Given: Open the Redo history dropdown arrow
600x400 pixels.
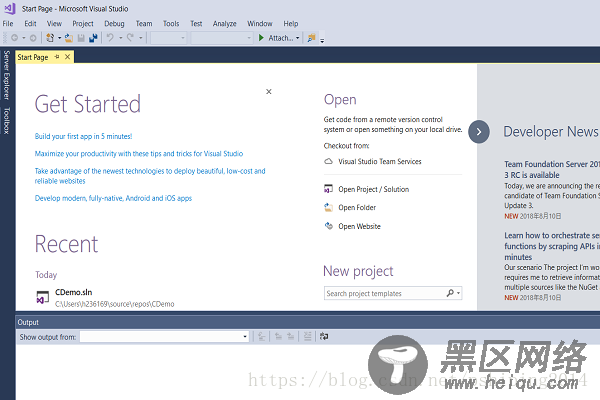Looking at the screenshot, I should pyautogui.click(x=140, y=38).
